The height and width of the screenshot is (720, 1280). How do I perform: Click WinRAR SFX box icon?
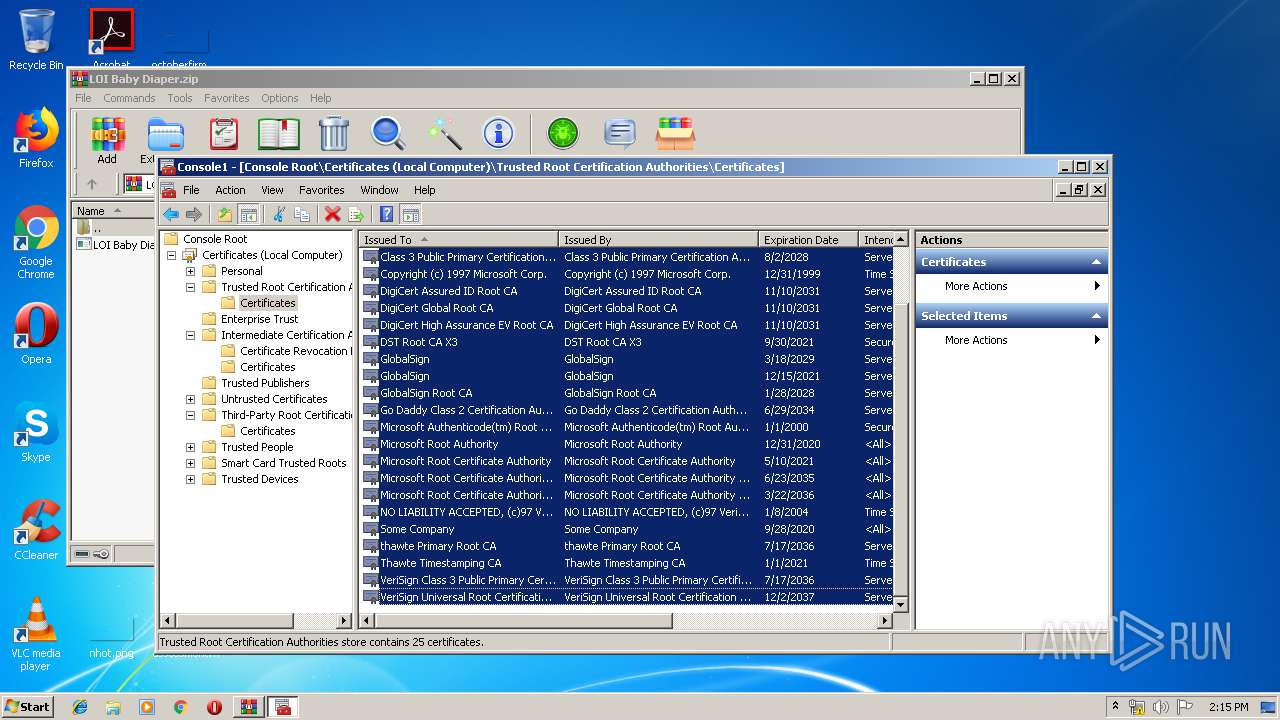[675, 133]
